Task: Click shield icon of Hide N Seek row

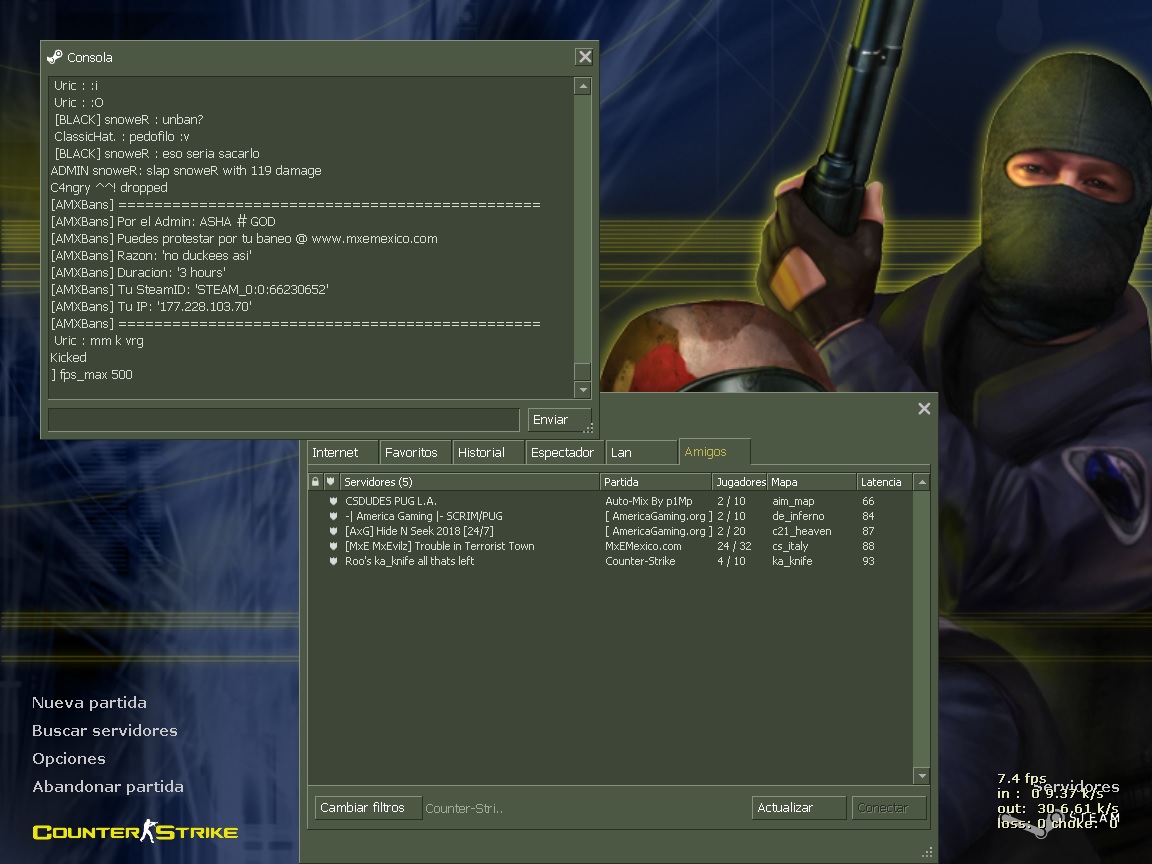Action: click(333, 531)
